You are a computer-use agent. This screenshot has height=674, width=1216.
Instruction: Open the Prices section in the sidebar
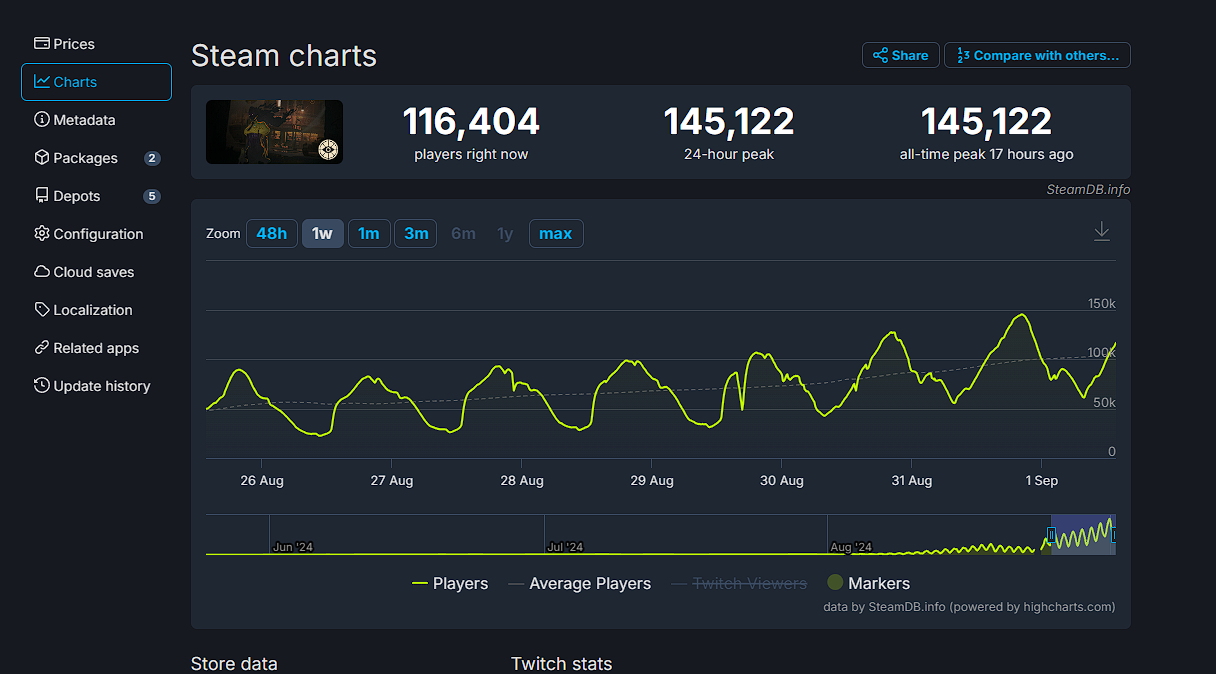pos(72,43)
